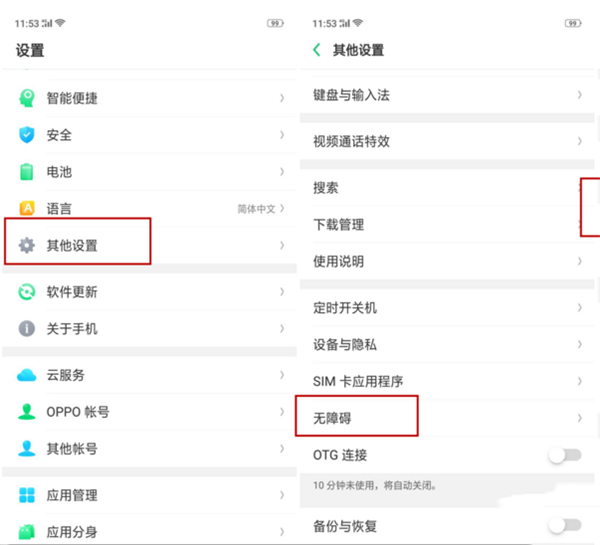Tap the 软件更新 green refresh icon
This screenshot has width=600, height=545.
[x=27, y=292]
